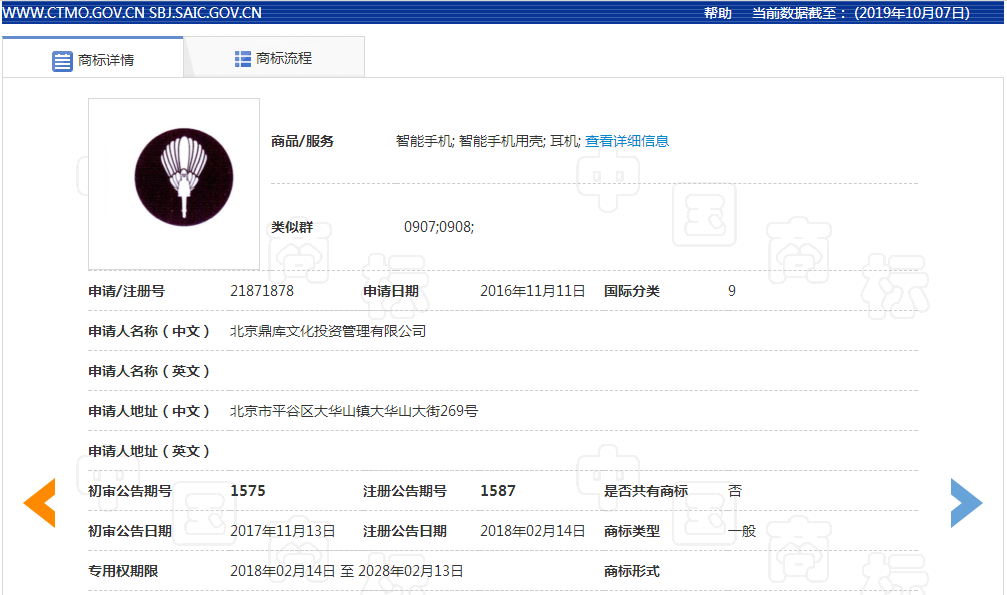Switch to the 商标流程 tab

point(286,58)
